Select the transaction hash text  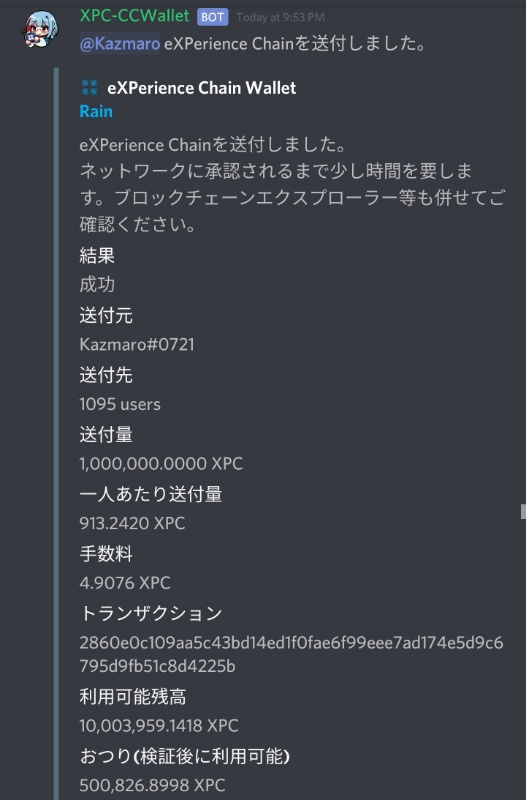291,654
